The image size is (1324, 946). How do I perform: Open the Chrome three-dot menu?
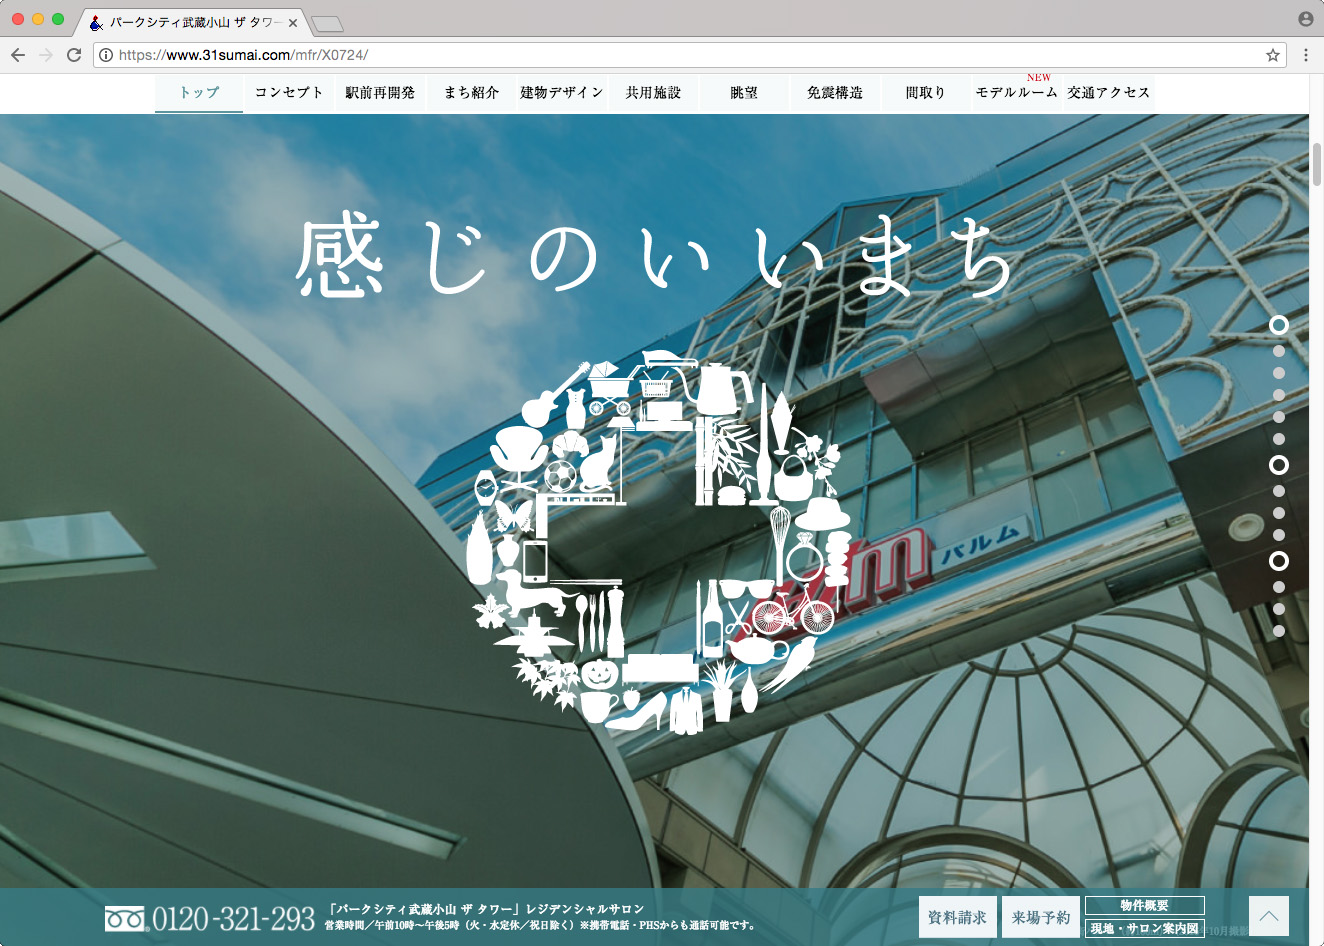click(x=1306, y=55)
